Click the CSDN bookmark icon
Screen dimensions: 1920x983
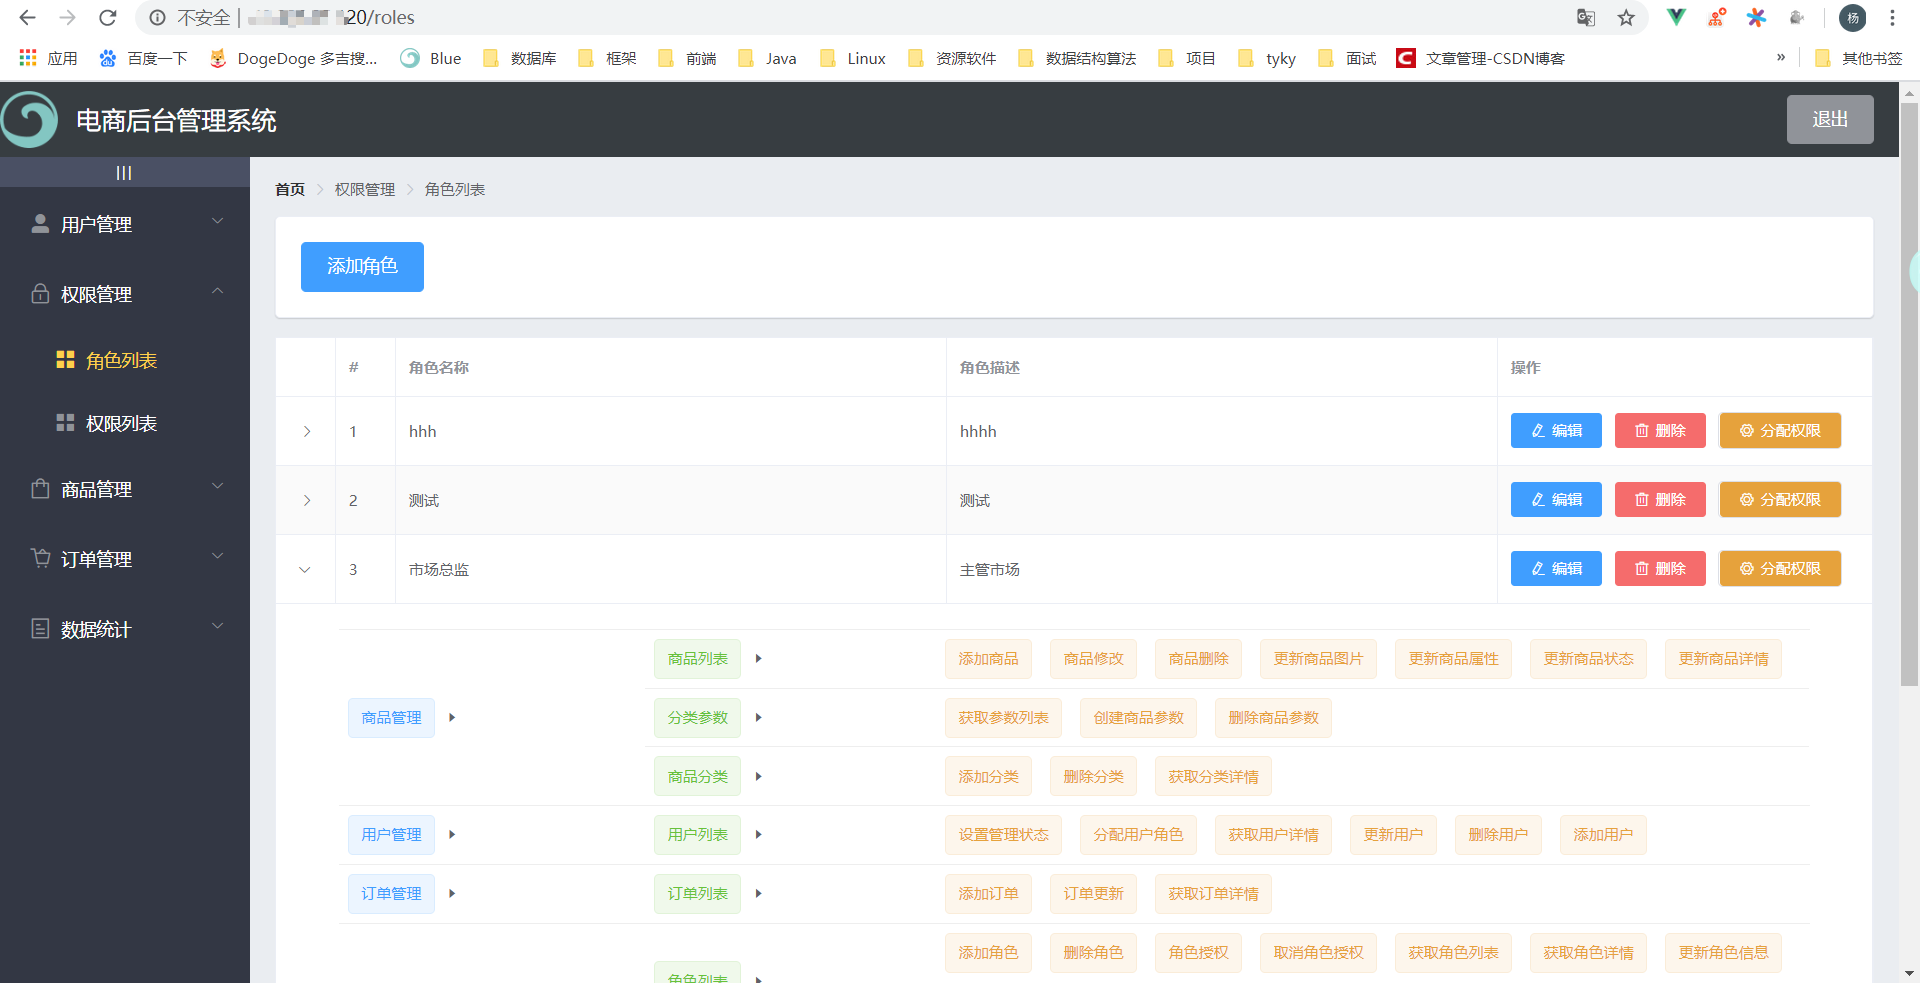pos(1405,58)
